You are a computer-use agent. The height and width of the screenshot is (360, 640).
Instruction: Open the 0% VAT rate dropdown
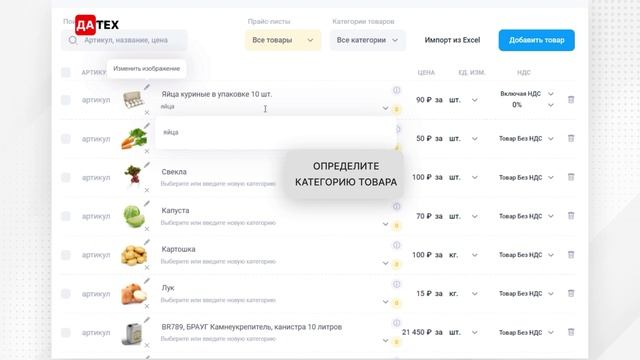coord(551,105)
